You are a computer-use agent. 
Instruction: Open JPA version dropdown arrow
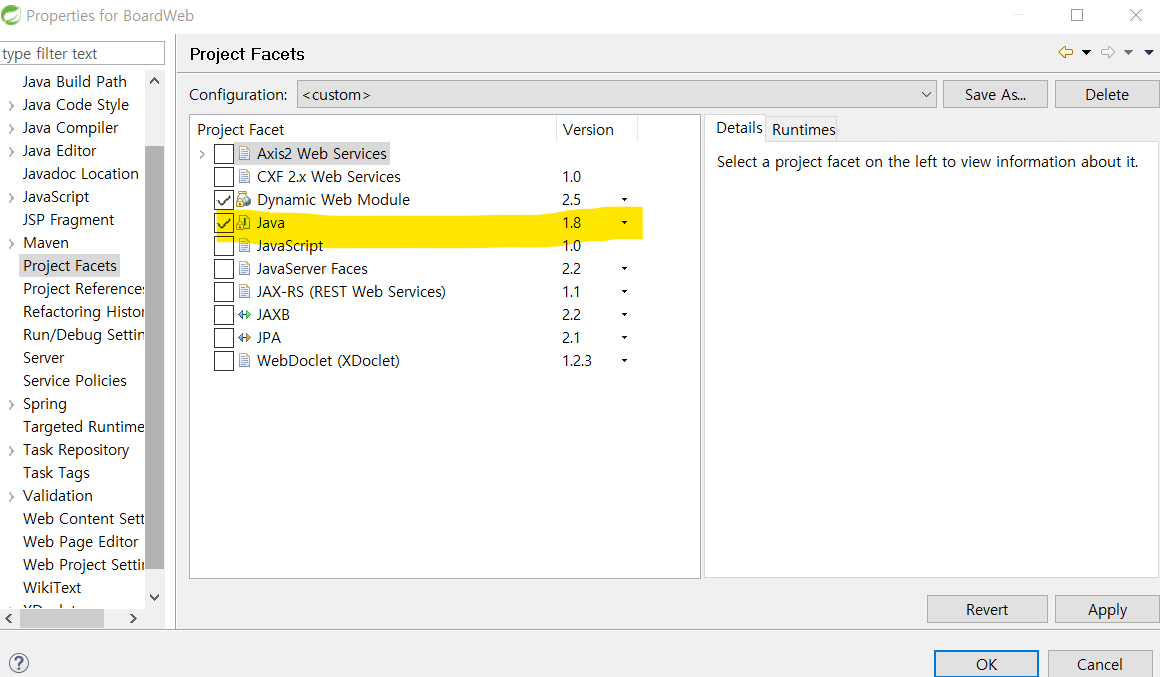pyautogui.click(x=624, y=337)
